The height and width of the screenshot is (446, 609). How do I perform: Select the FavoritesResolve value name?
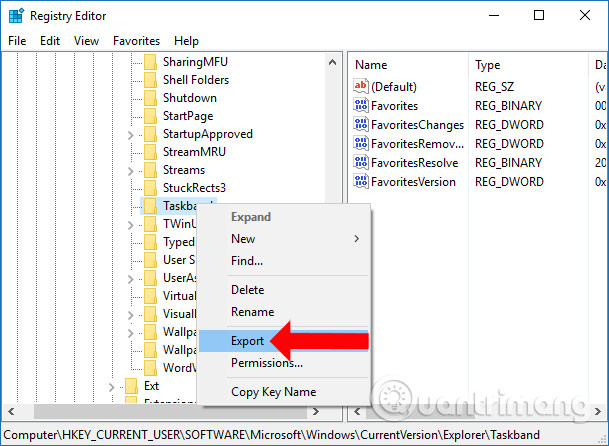(415, 163)
